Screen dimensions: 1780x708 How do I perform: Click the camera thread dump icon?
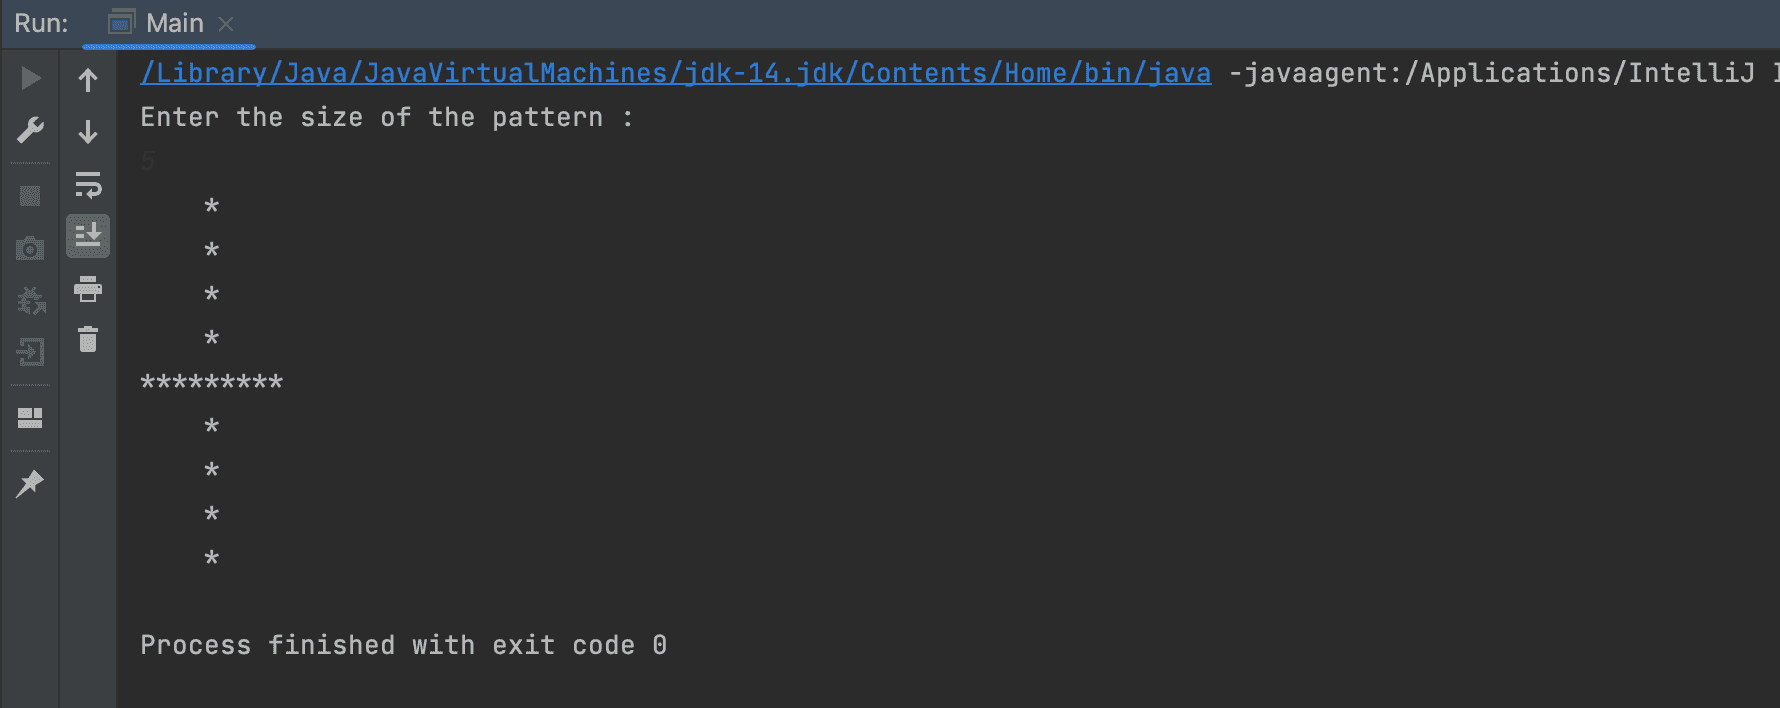[x=30, y=248]
